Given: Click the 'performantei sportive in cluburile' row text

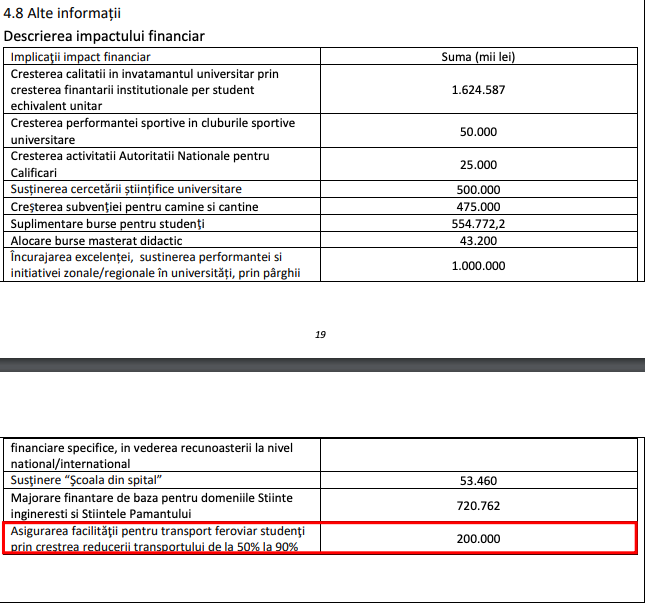Looking at the screenshot, I should (x=152, y=123).
